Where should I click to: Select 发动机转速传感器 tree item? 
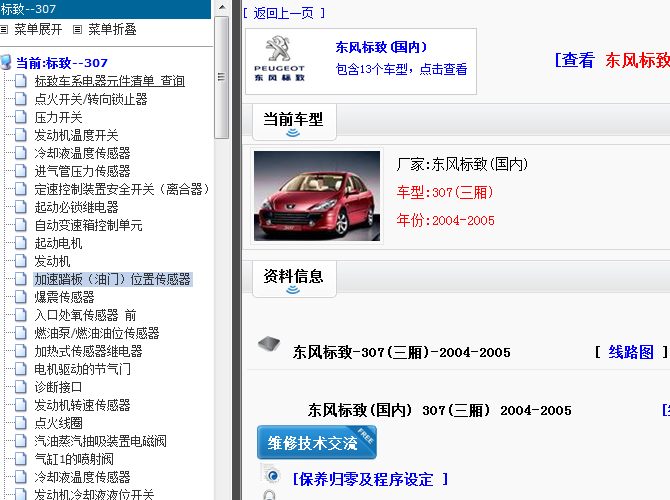tap(82, 405)
